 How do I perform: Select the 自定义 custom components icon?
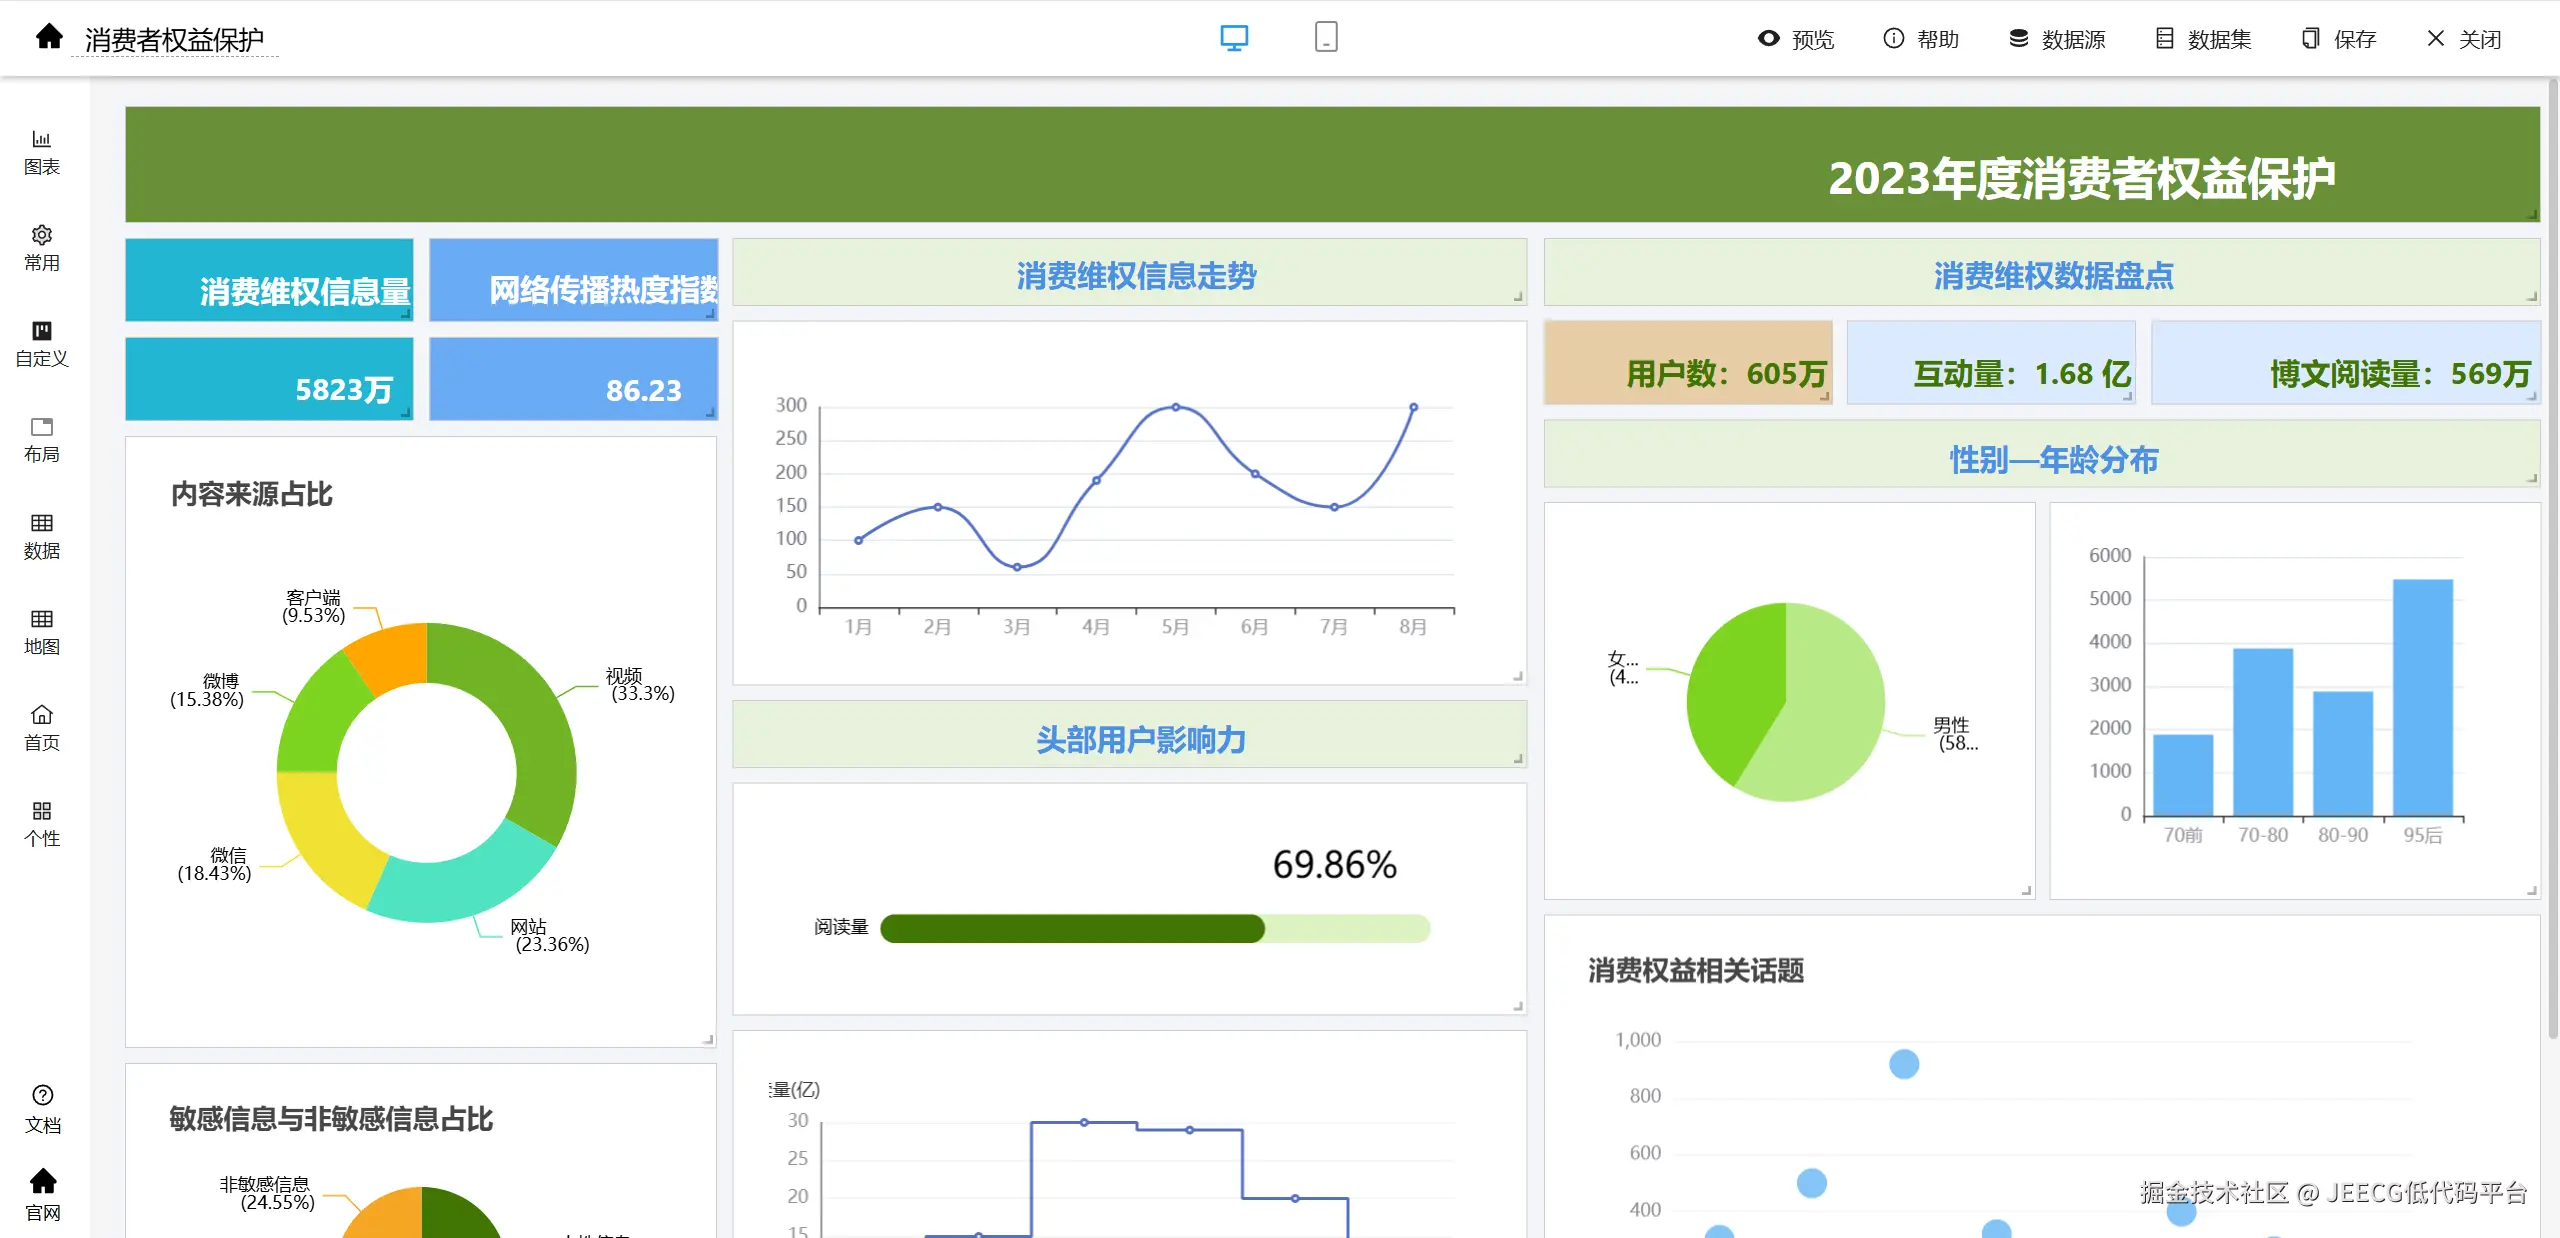(41, 343)
